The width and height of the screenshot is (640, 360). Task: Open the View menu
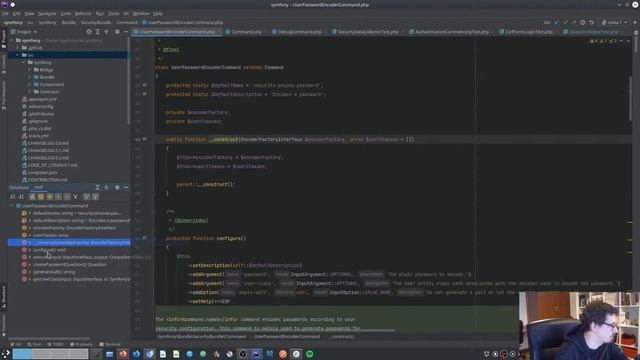(x=29, y=13)
